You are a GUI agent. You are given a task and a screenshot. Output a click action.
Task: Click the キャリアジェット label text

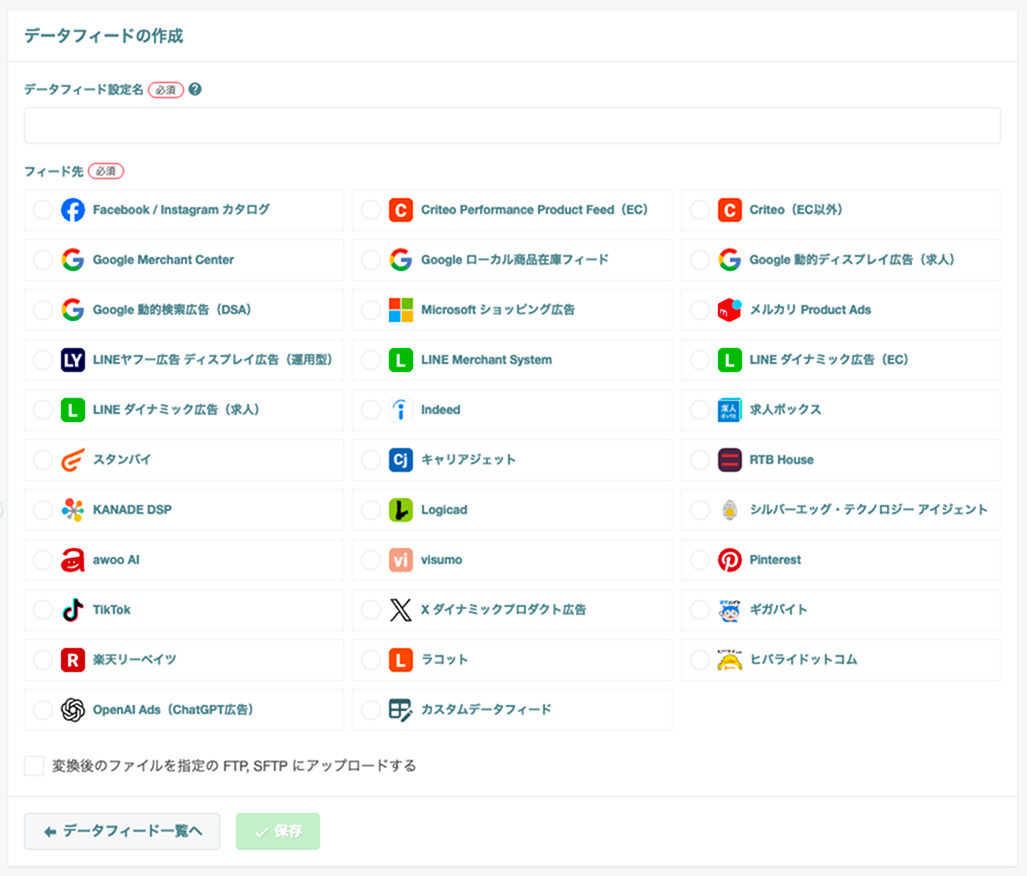tap(468, 460)
